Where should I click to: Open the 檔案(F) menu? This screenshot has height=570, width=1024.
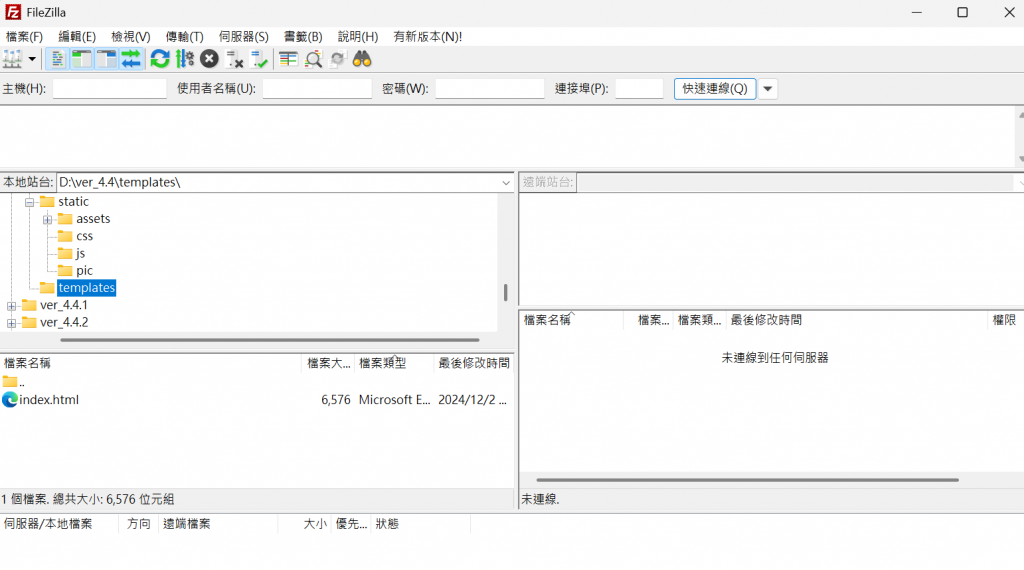pyautogui.click(x=24, y=37)
